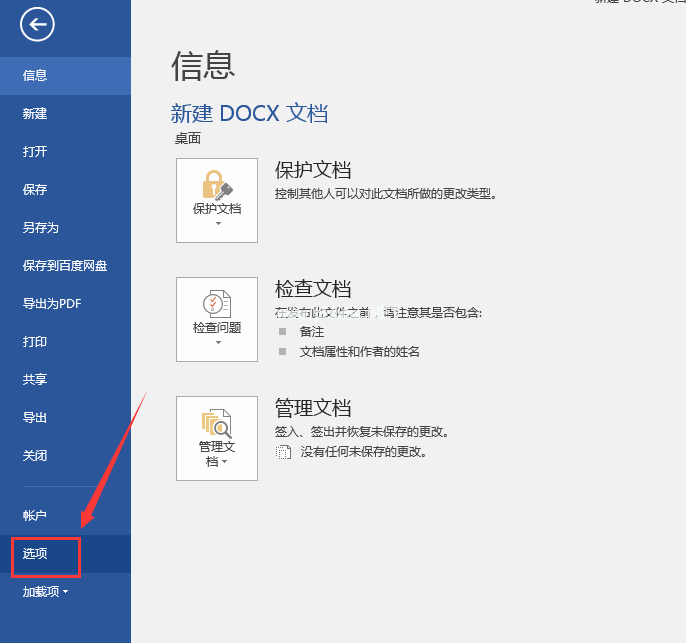Choose 导出为PDF from the sidebar

click(51, 304)
